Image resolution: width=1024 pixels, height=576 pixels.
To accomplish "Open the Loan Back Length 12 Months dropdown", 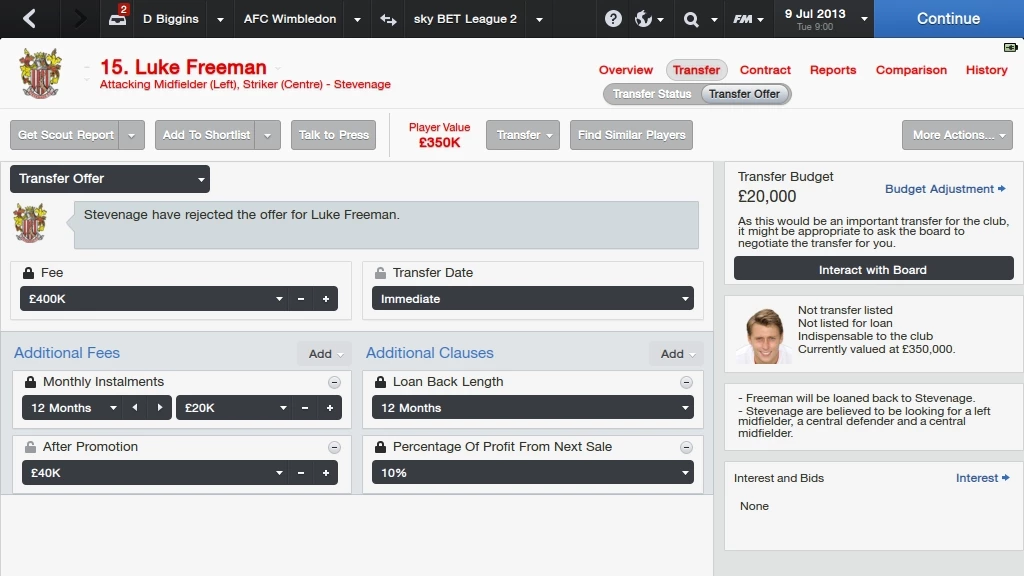I will pos(533,408).
